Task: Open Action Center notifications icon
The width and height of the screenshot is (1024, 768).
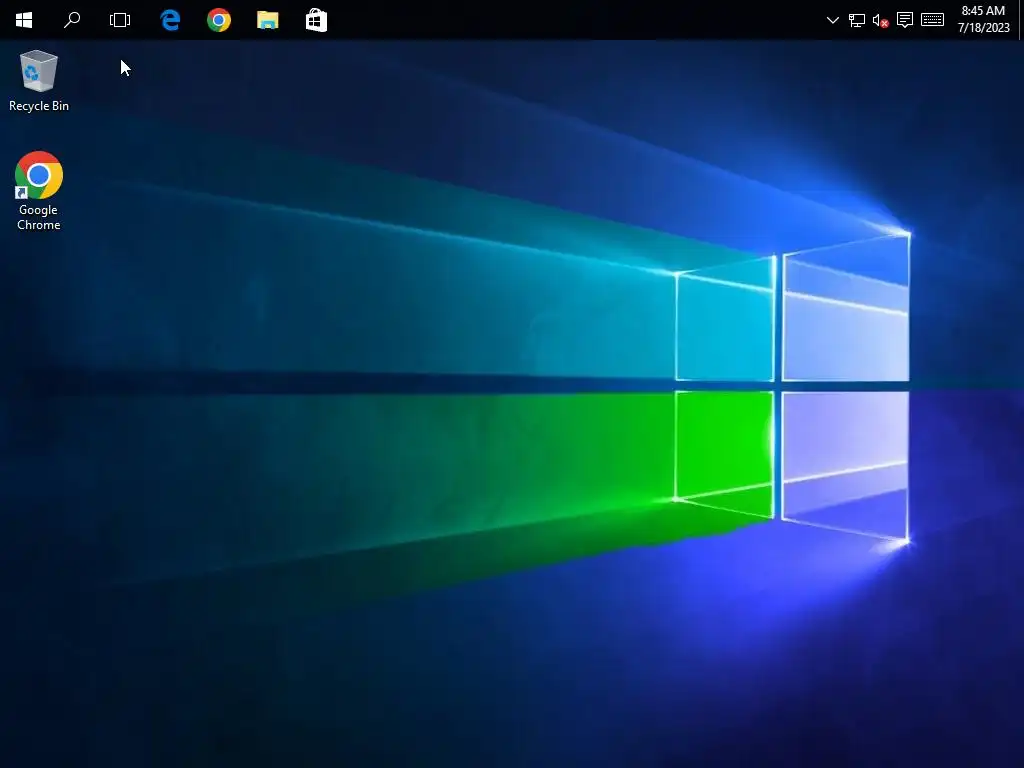Action: point(904,20)
